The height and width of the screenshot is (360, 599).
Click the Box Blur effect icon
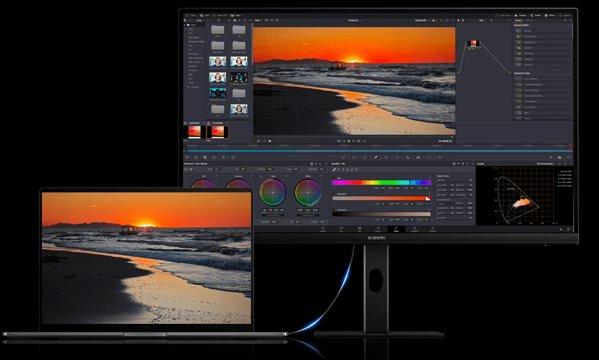519,31
